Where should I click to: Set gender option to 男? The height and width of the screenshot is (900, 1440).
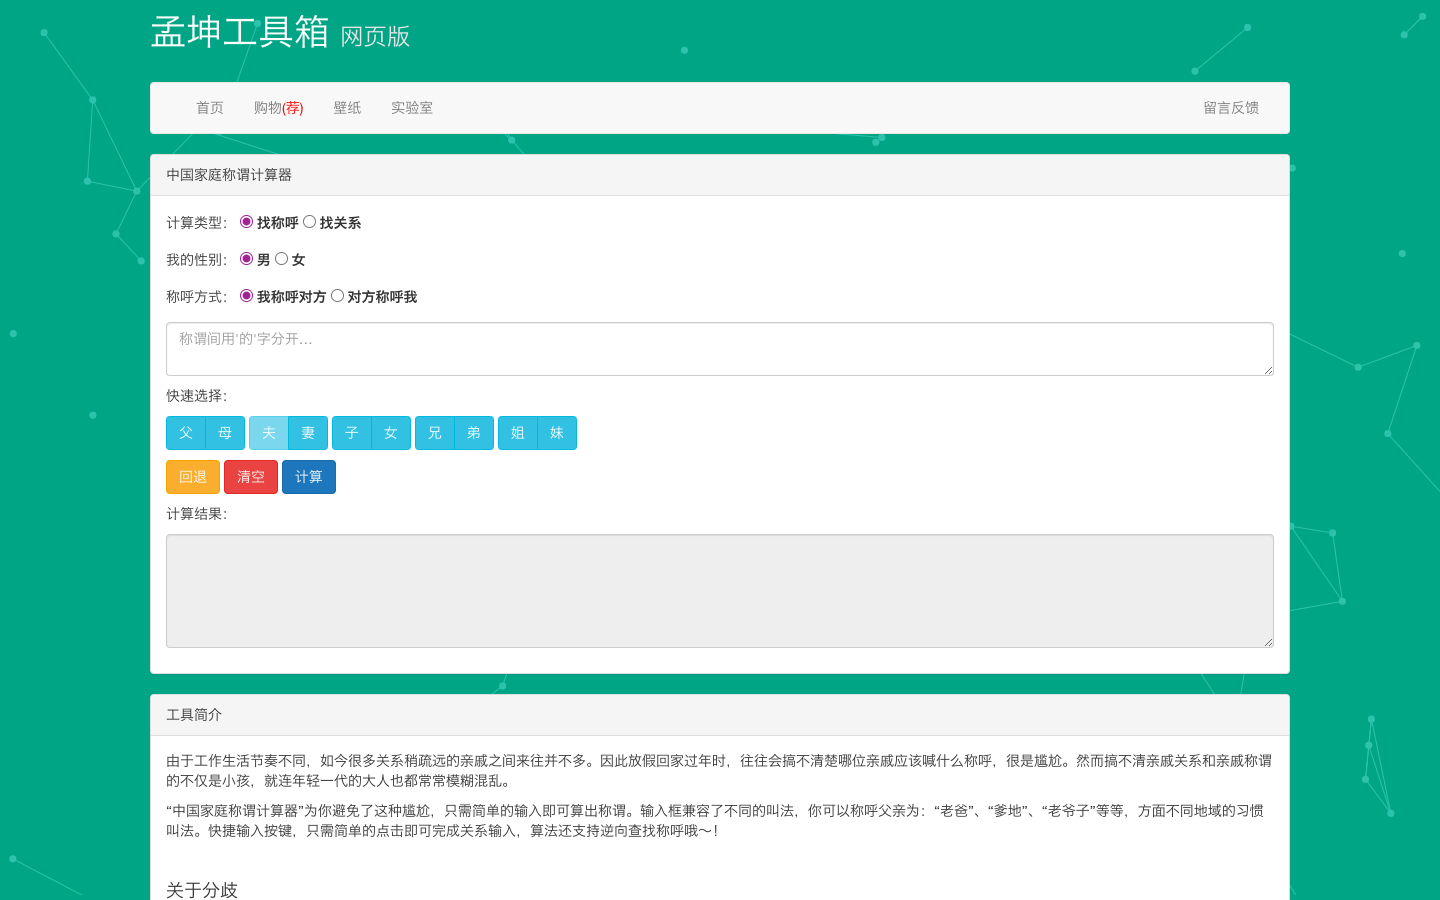[x=246, y=258]
